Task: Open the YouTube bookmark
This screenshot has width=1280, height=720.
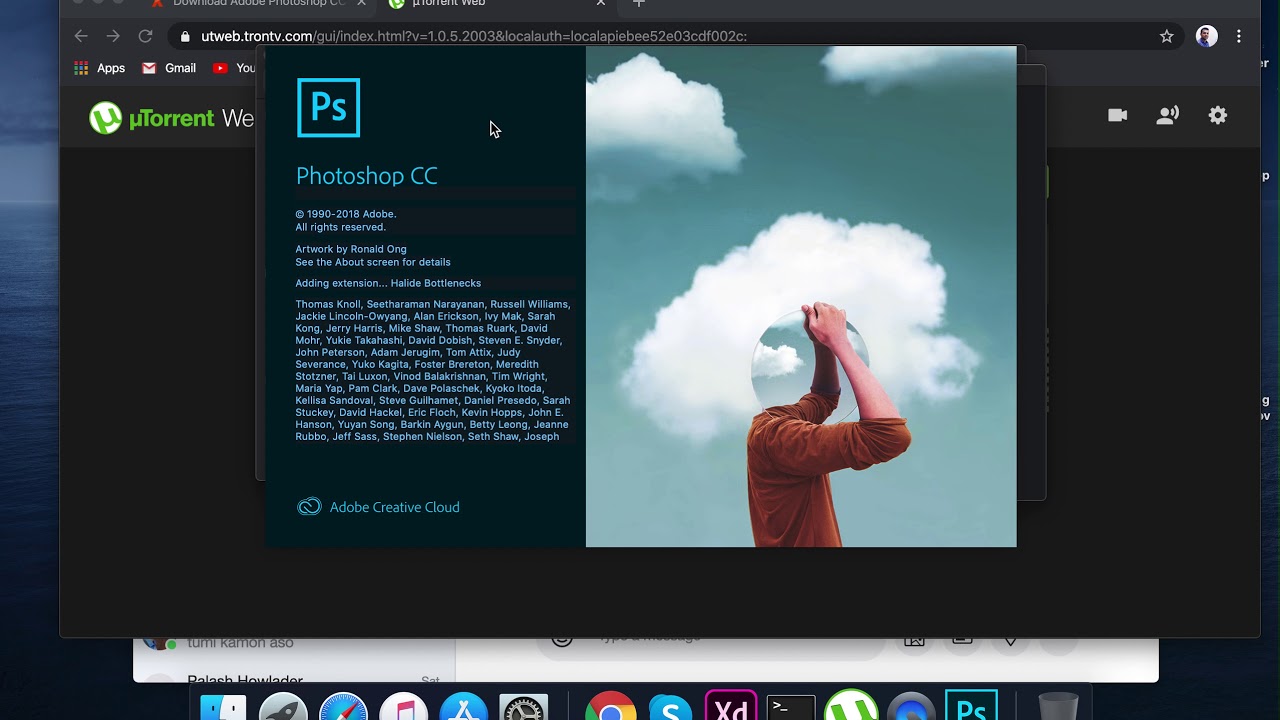Action: [234, 68]
